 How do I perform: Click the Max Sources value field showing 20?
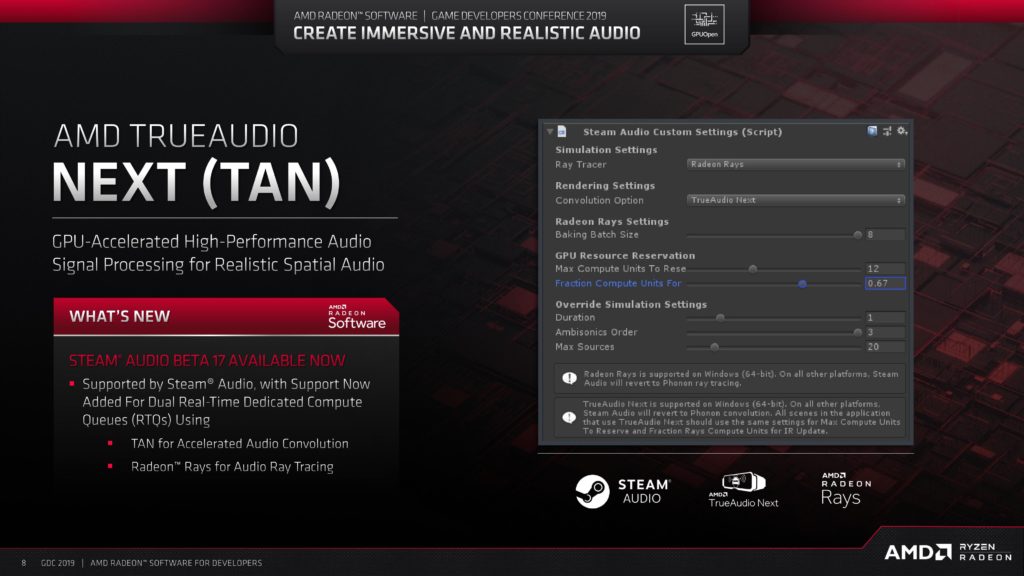885,347
